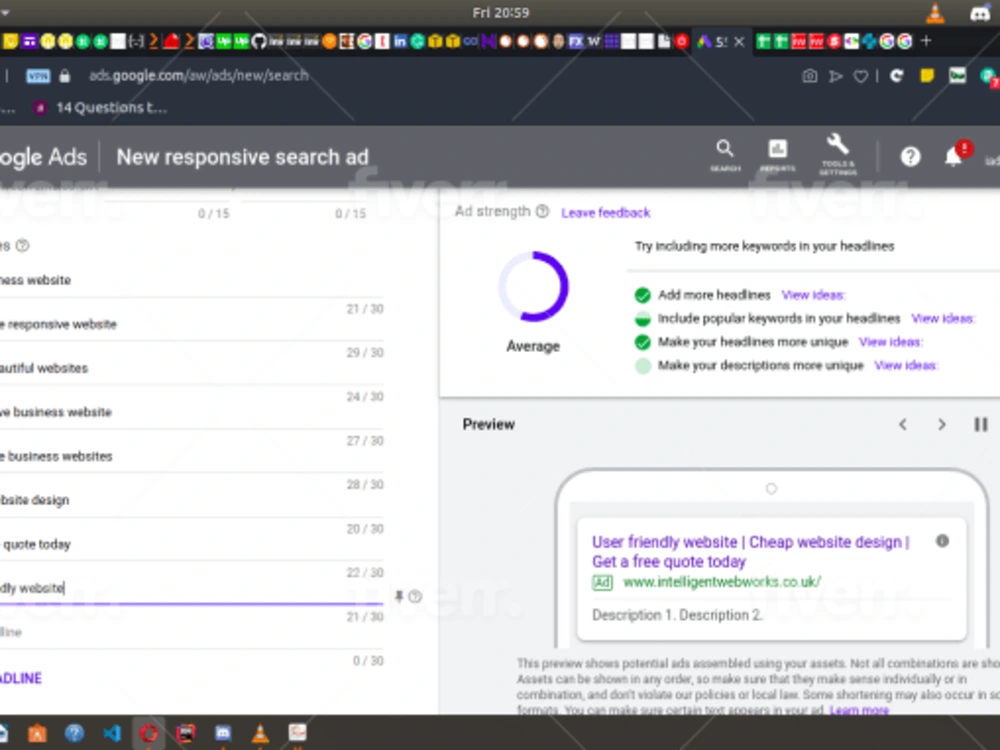1000x750 pixels.
Task: View ideas for Include popular keywords
Action: (942, 318)
